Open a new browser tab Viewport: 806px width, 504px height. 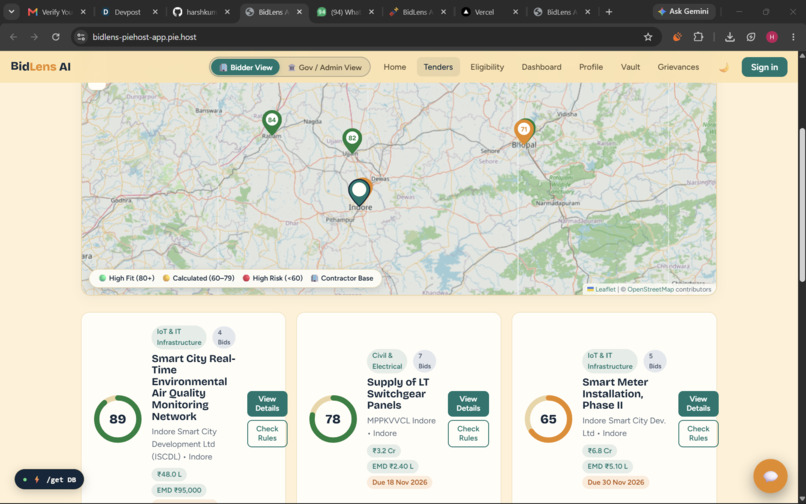(609, 12)
